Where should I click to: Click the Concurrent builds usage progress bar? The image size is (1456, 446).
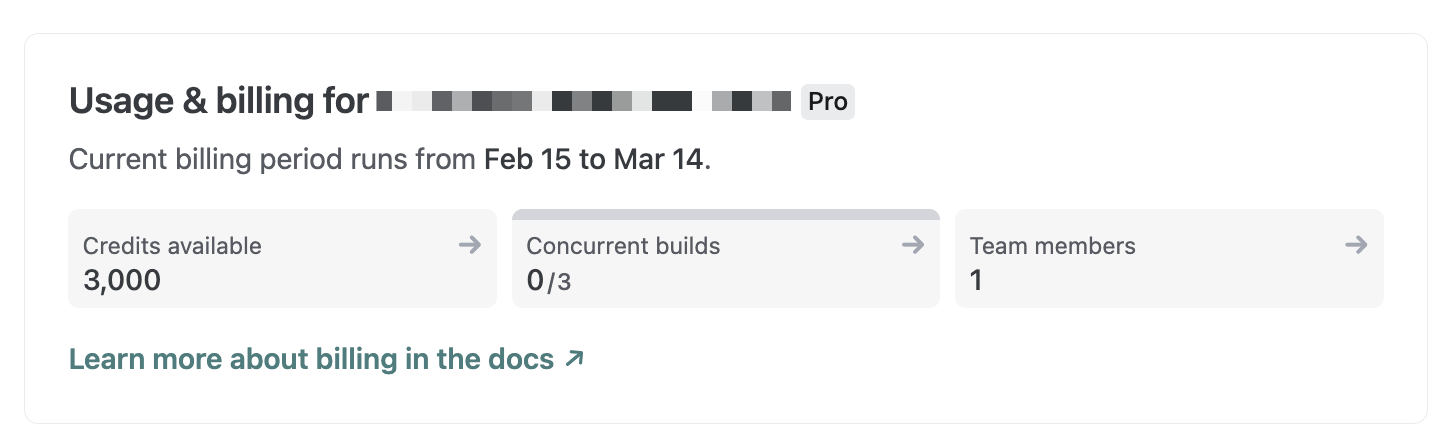click(725, 214)
